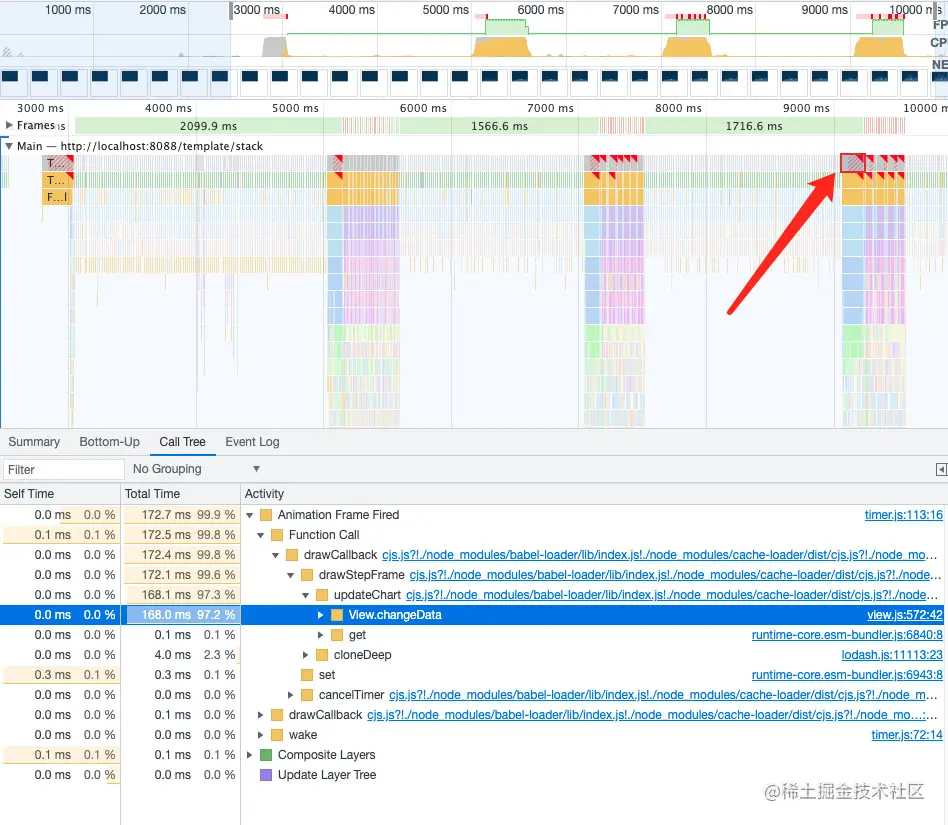Open the runtime-core.esm-bundler.js:6840:8 link

click(847, 635)
